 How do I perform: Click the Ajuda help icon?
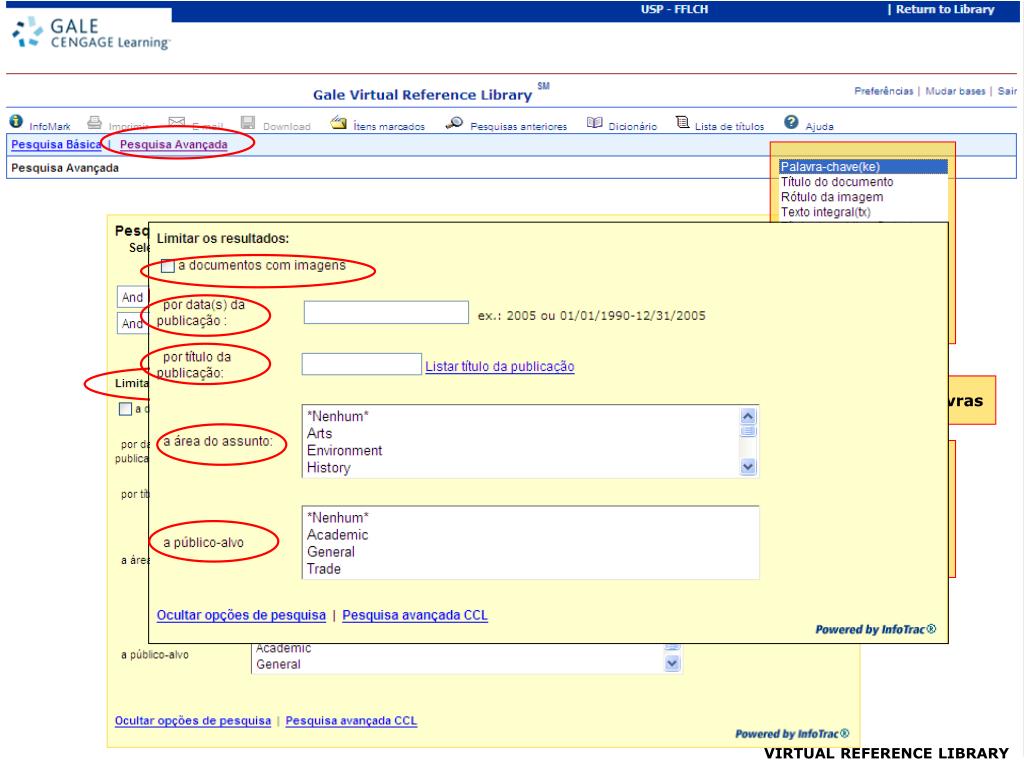click(791, 122)
